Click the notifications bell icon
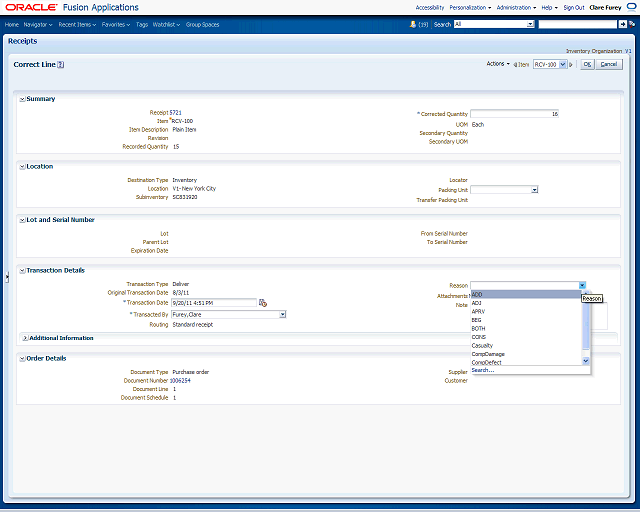Screen dimensions: 640x512 pyautogui.click(x=410, y=23)
